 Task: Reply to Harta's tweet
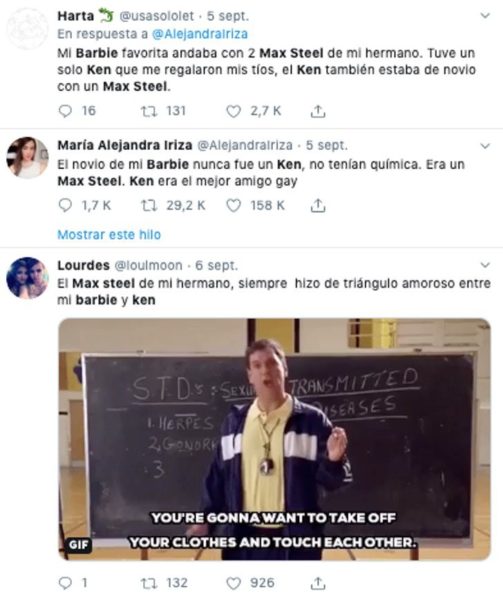pos(65,111)
